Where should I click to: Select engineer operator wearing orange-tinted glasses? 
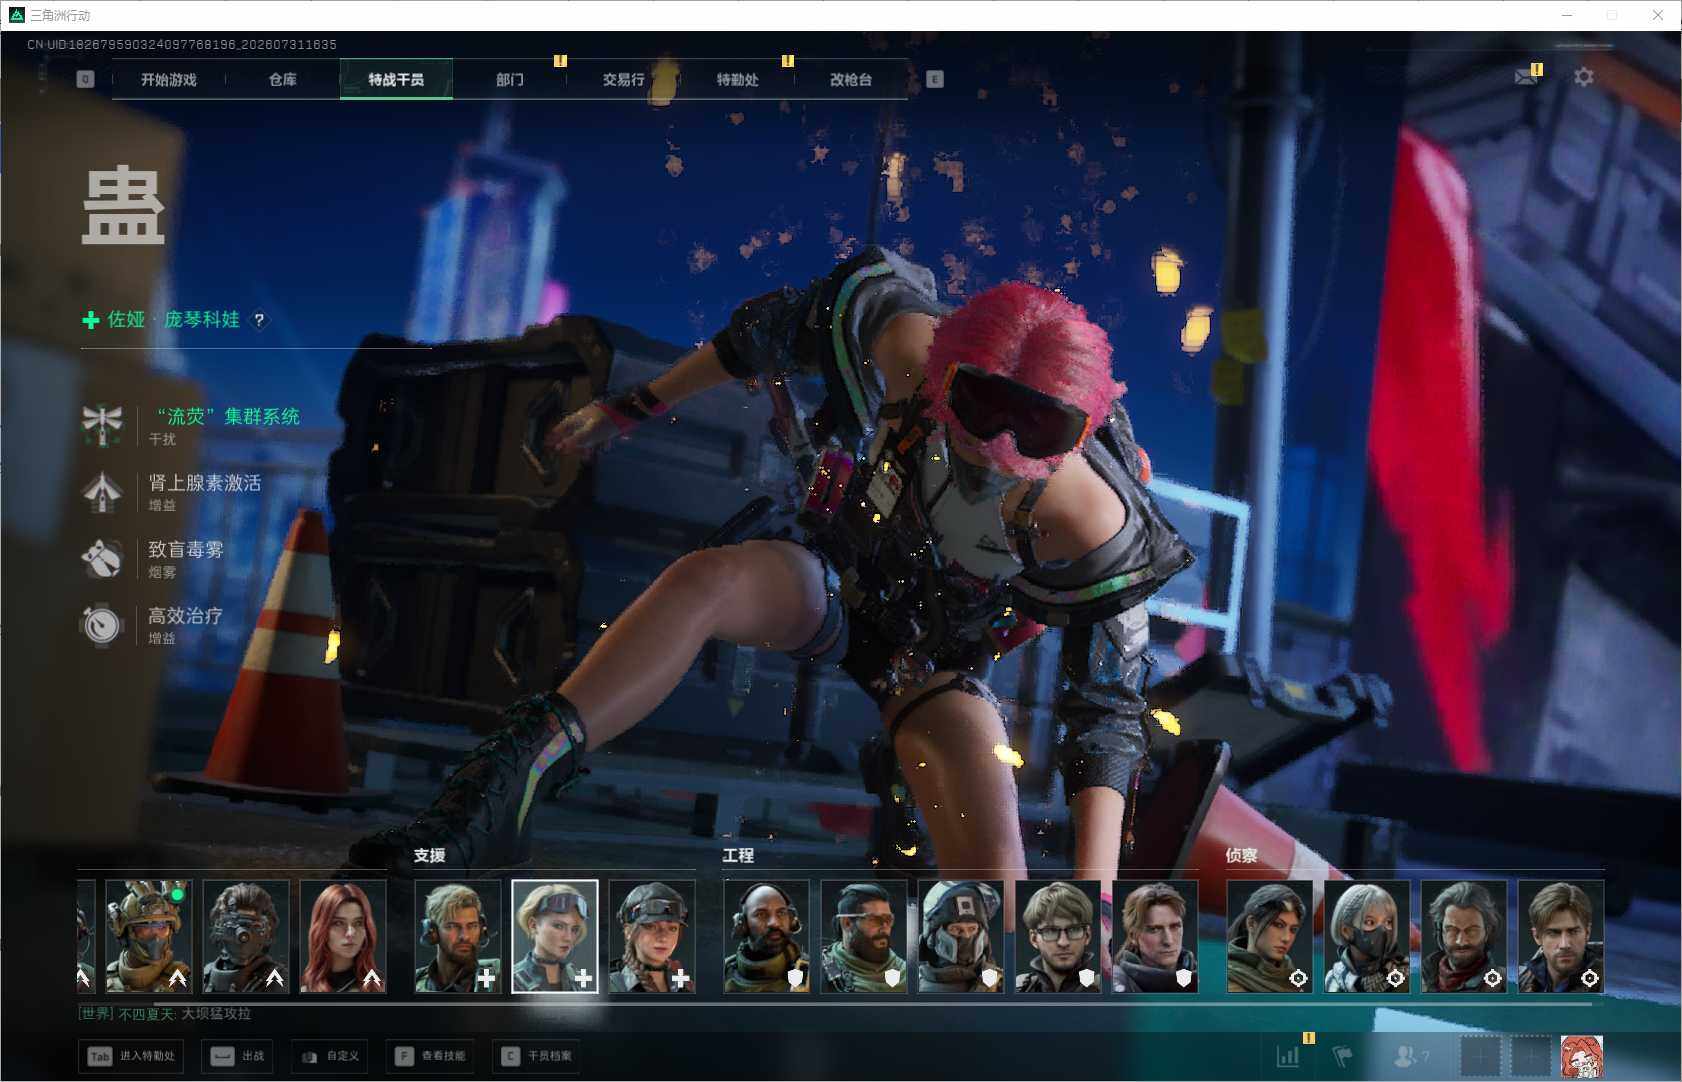coord(864,937)
